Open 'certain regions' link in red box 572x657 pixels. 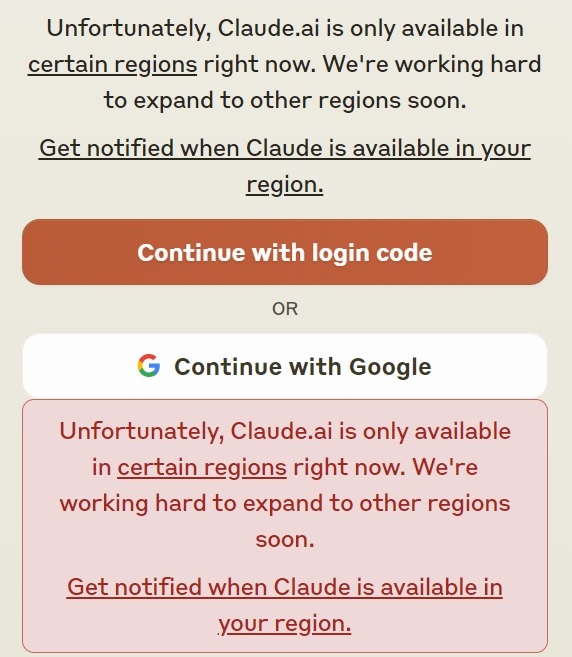coord(202,468)
